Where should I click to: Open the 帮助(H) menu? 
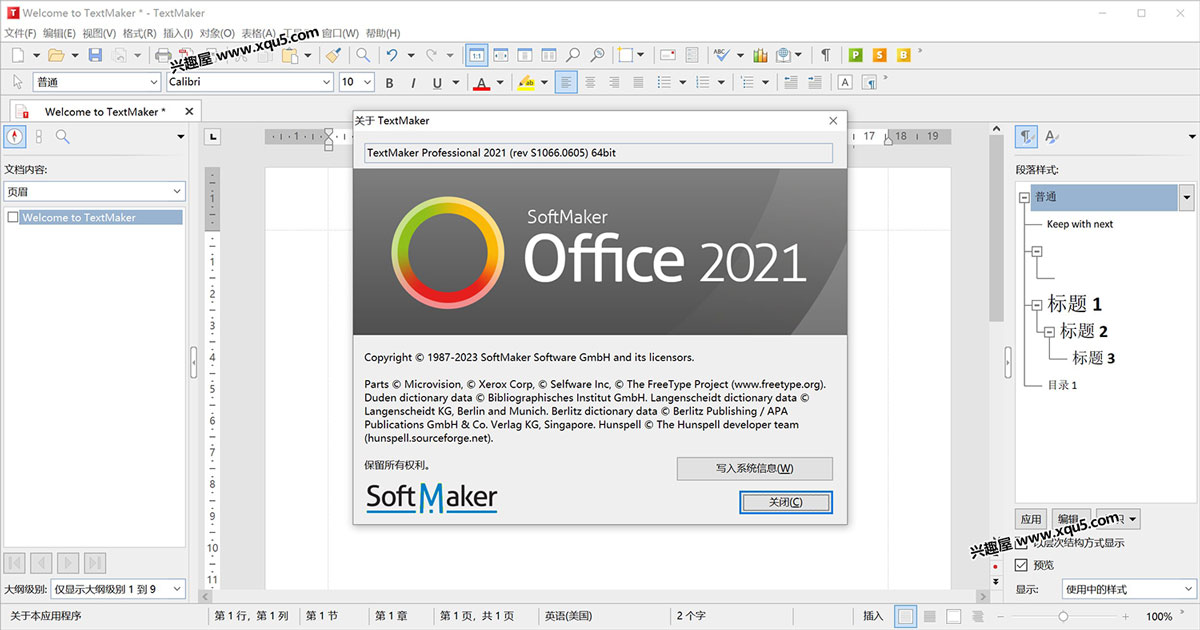[x=381, y=33]
